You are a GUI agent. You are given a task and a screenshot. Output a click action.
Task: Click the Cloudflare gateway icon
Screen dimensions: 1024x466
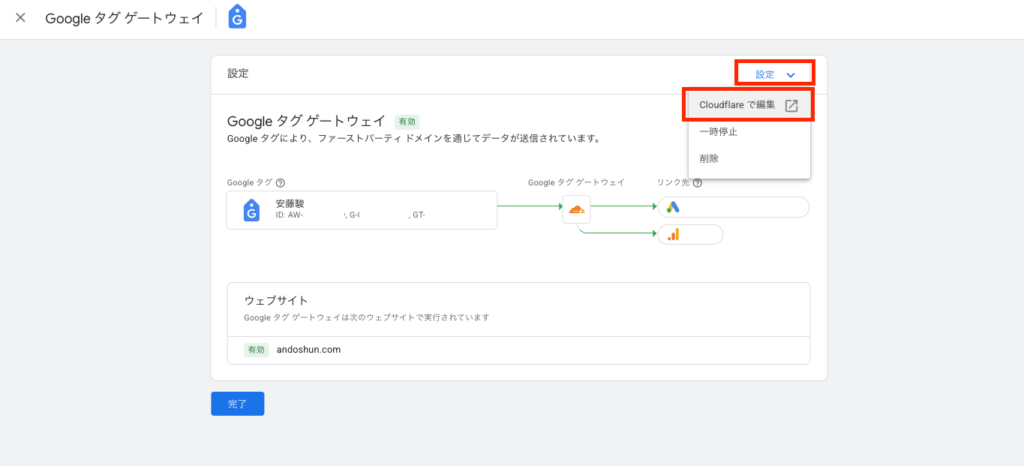pos(576,210)
